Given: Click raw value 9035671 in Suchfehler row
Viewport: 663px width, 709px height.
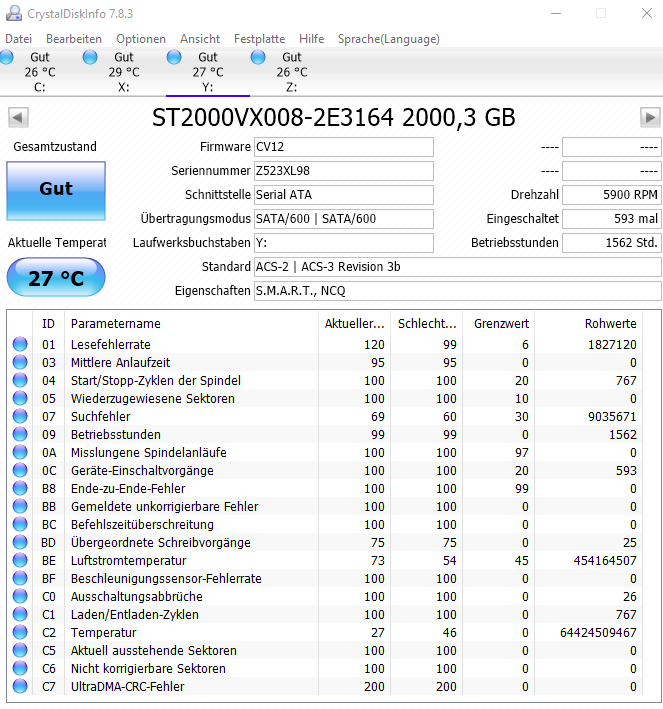Looking at the screenshot, I should pyautogui.click(x=612, y=416).
